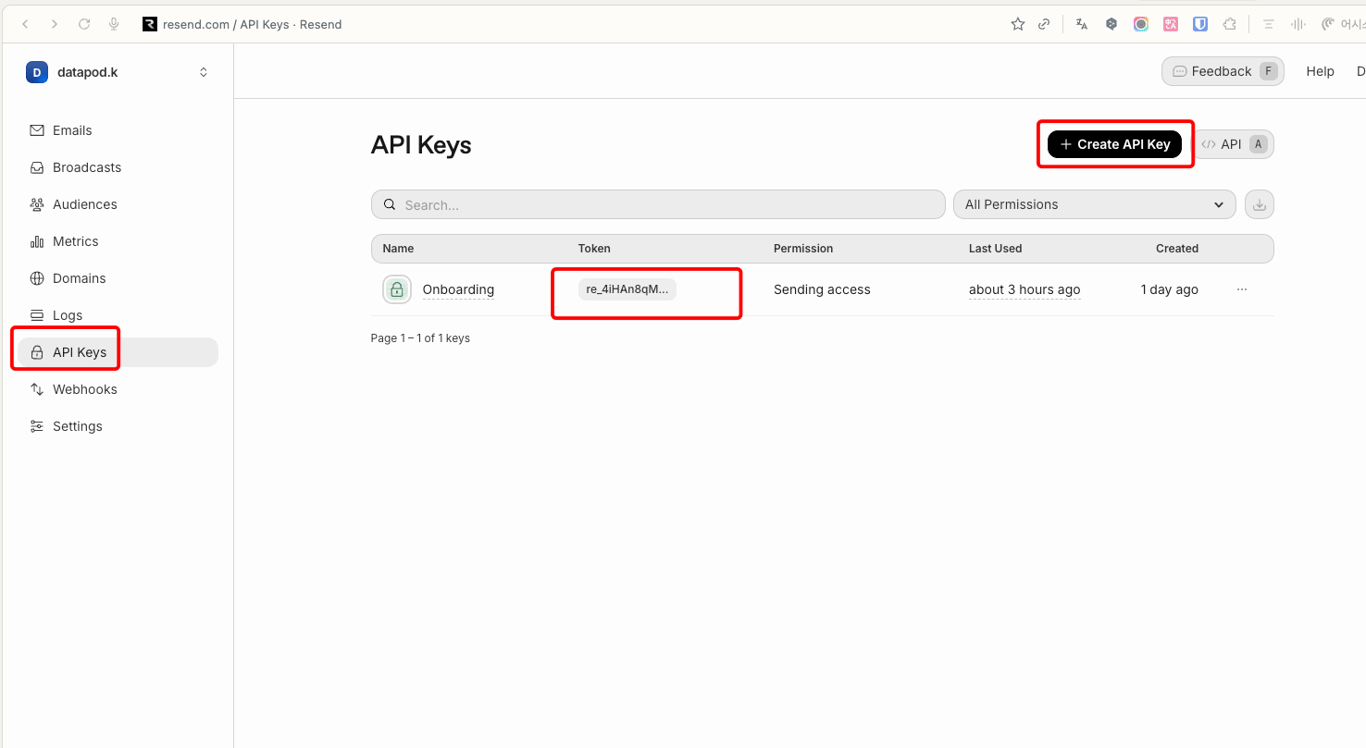Viewport: 1366px width, 748px height.
Task: Go back with the browser back arrow
Action: [25, 24]
